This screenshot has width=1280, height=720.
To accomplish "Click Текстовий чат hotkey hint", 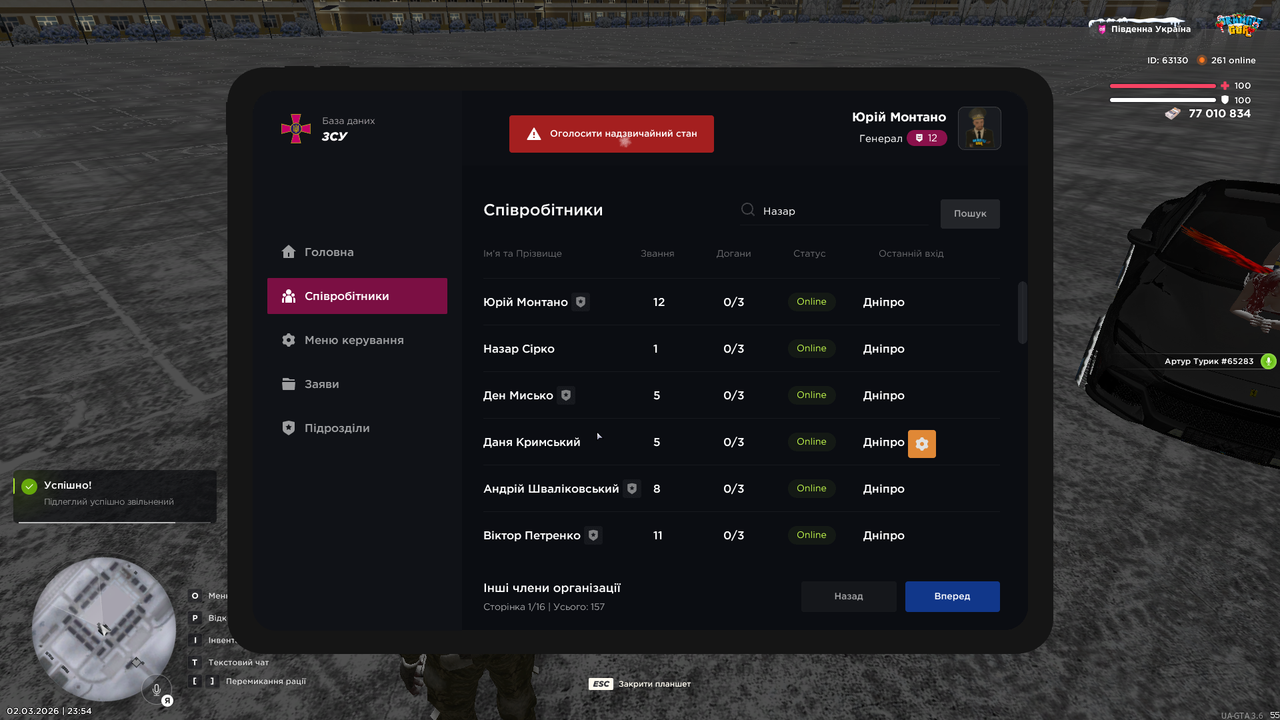I will tap(231, 662).
